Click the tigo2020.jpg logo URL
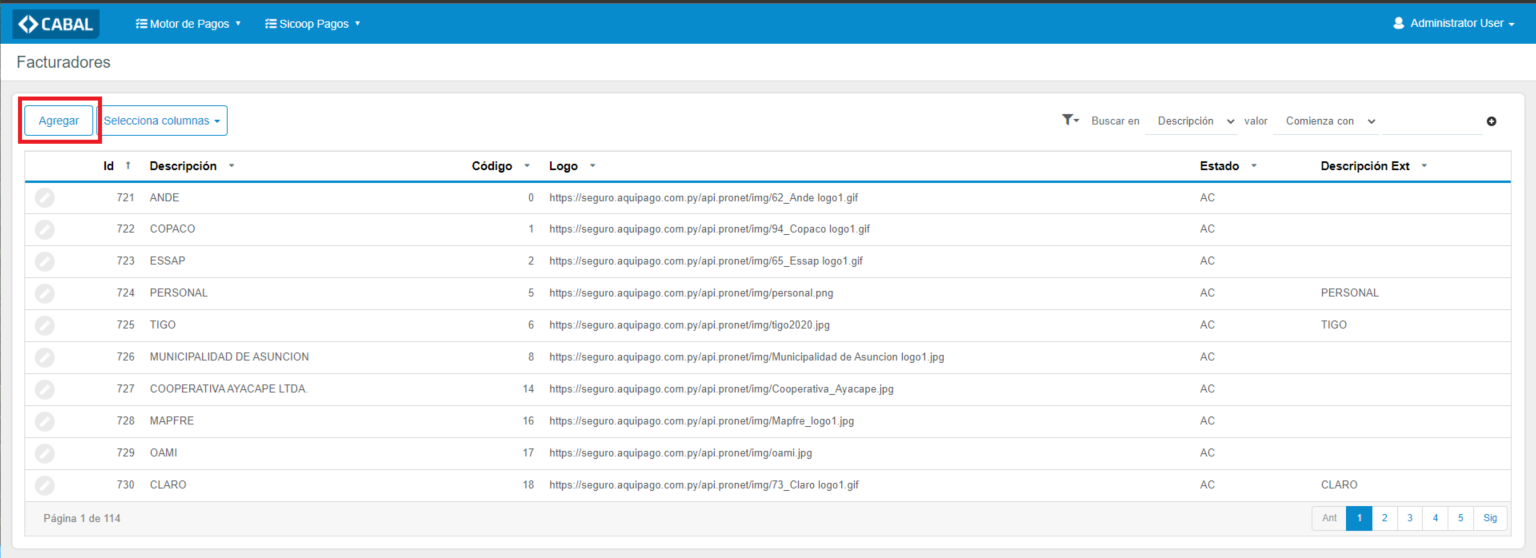 coord(690,325)
